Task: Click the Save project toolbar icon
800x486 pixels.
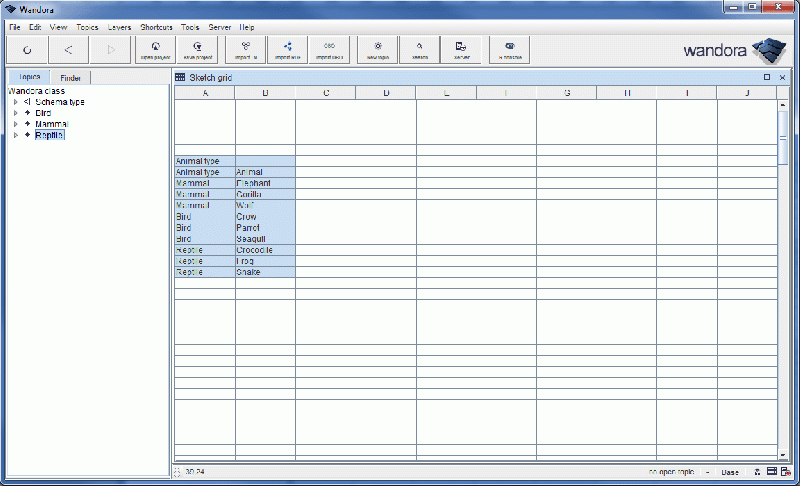Action: (x=197, y=48)
